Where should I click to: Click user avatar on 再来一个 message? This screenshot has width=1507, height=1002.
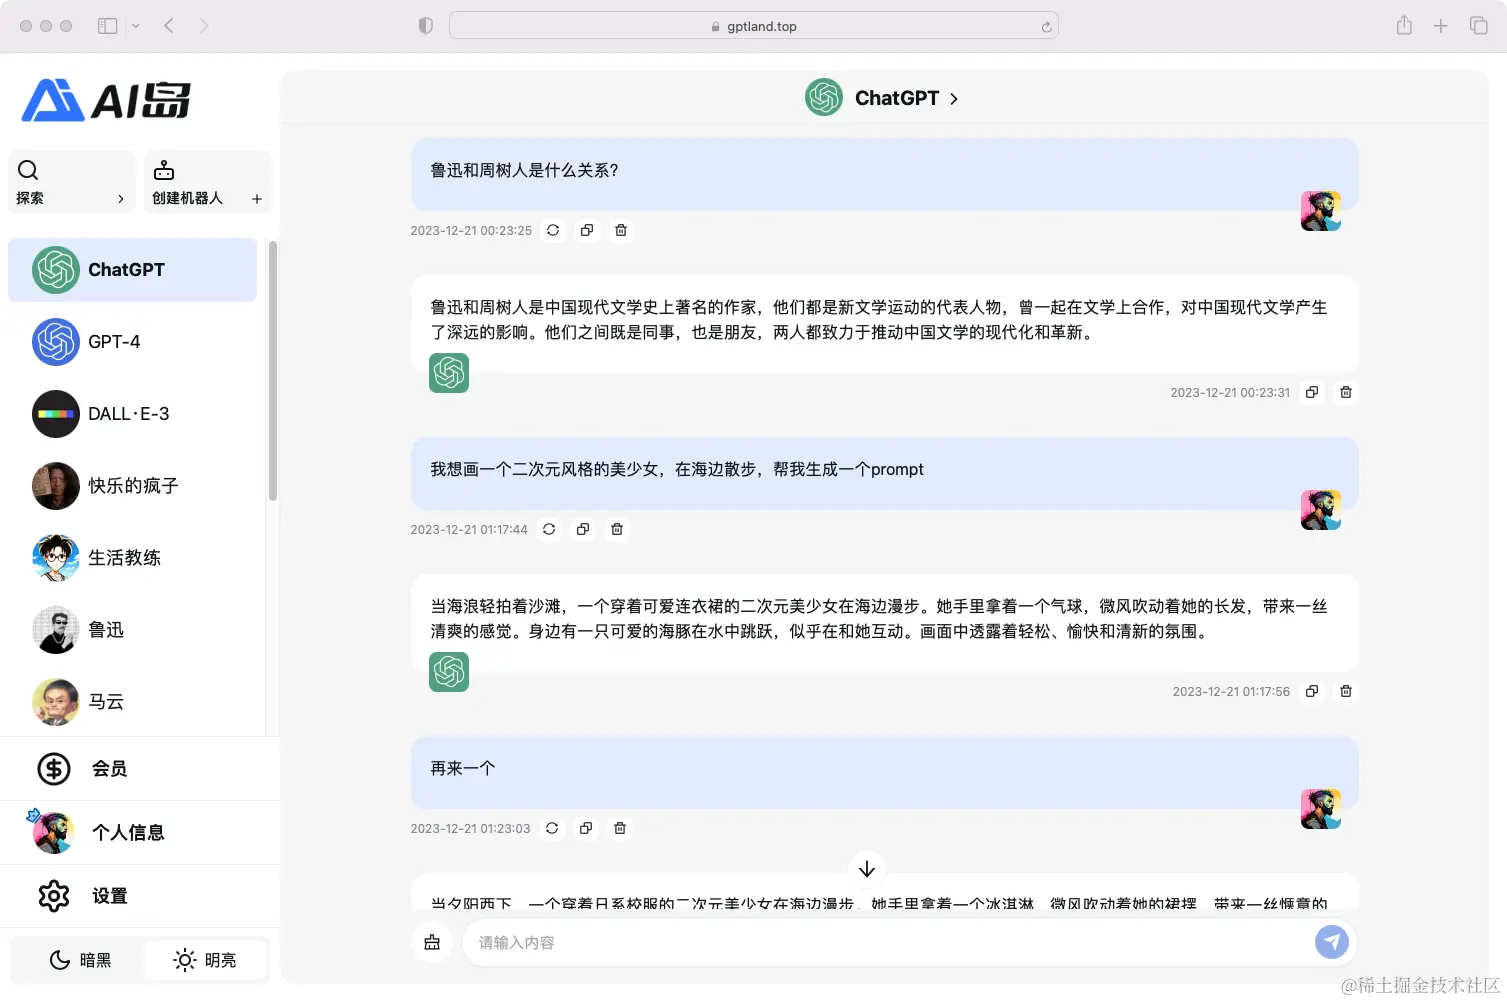1320,809
